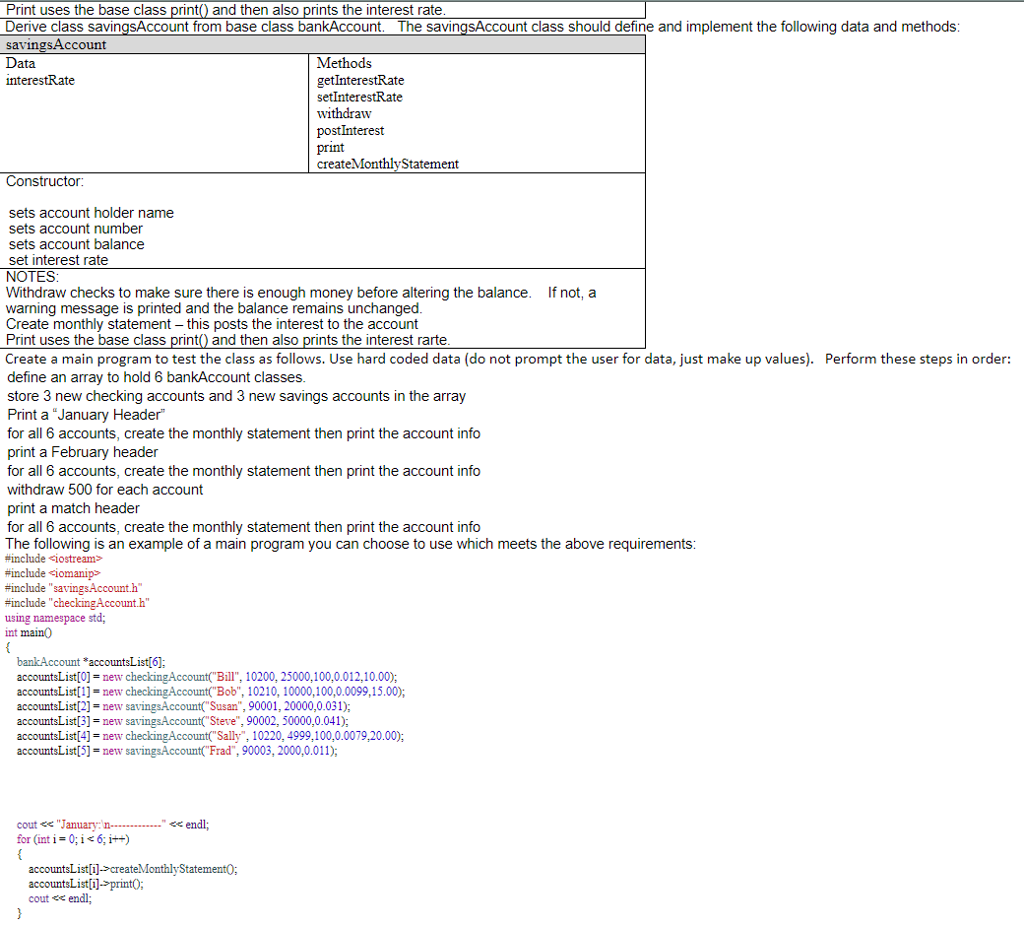This screenshot has height=926, width=1024.
Task: Click the accountsList[i]->print() call
Action: (86, 884)
